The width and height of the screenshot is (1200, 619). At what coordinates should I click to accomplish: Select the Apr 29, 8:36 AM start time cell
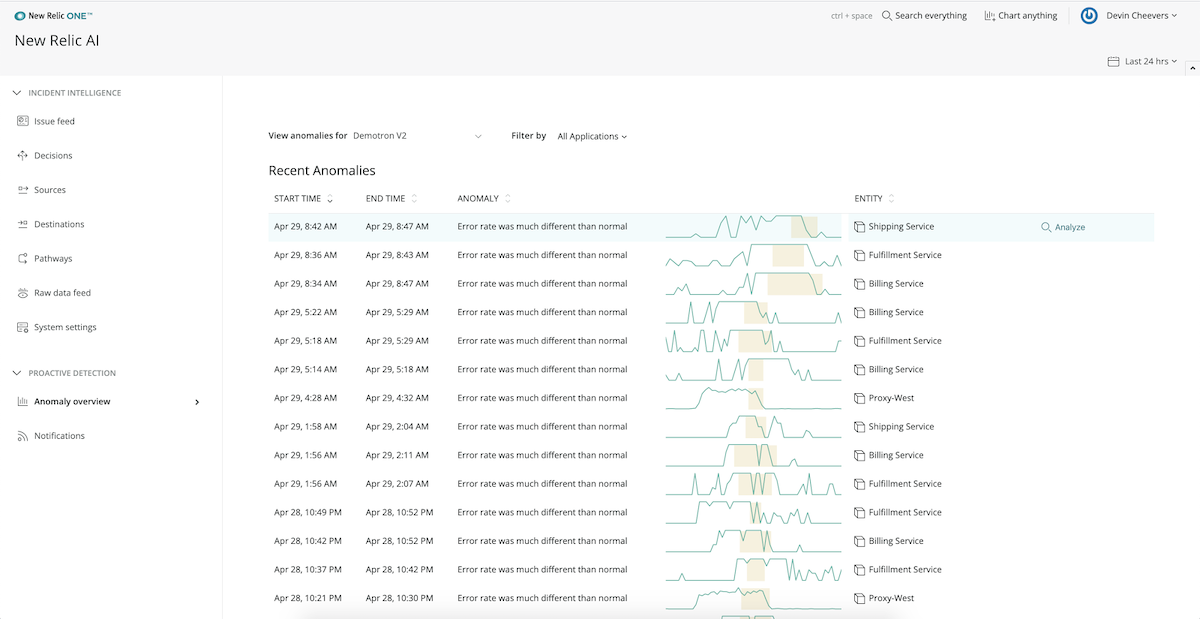click(x=305, y=255)
